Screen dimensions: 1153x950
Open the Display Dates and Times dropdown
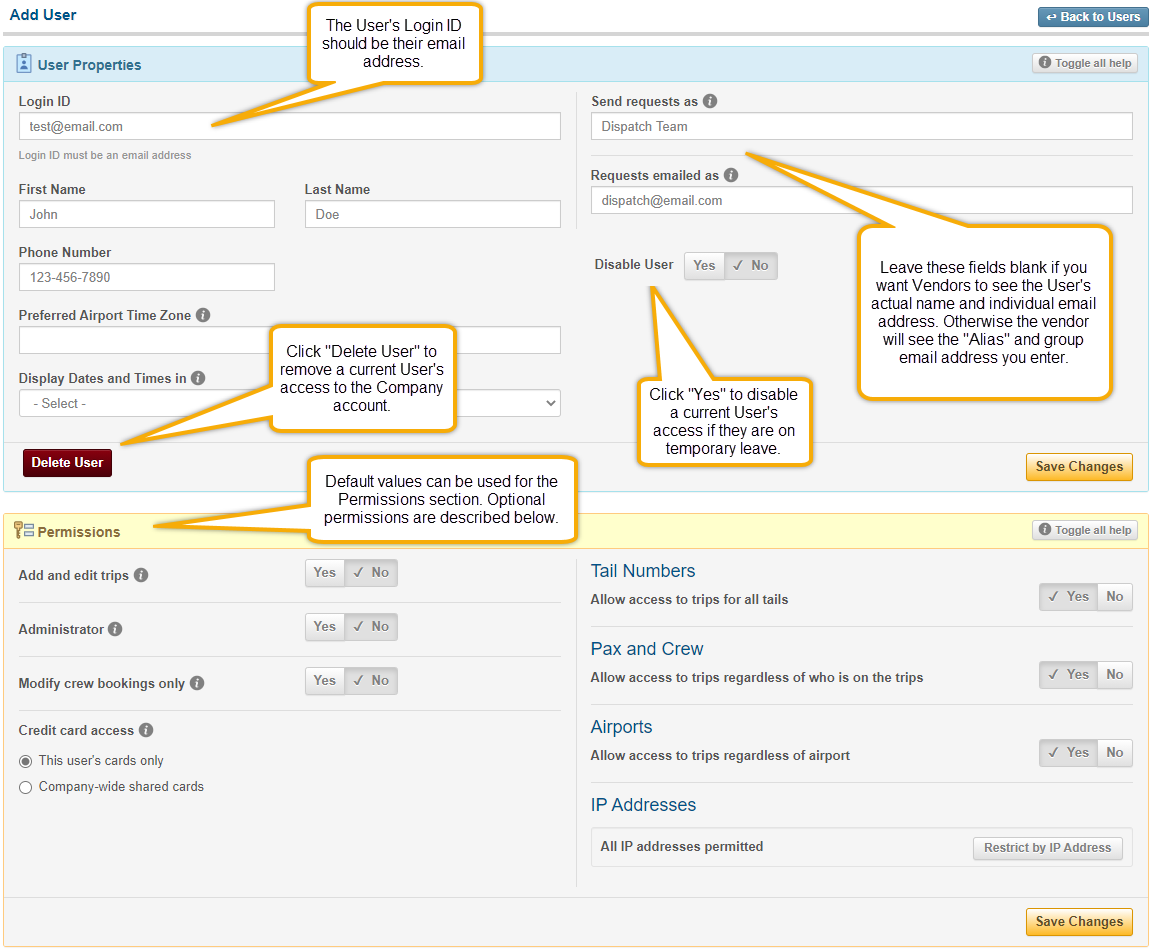click(x=289, y=403)
